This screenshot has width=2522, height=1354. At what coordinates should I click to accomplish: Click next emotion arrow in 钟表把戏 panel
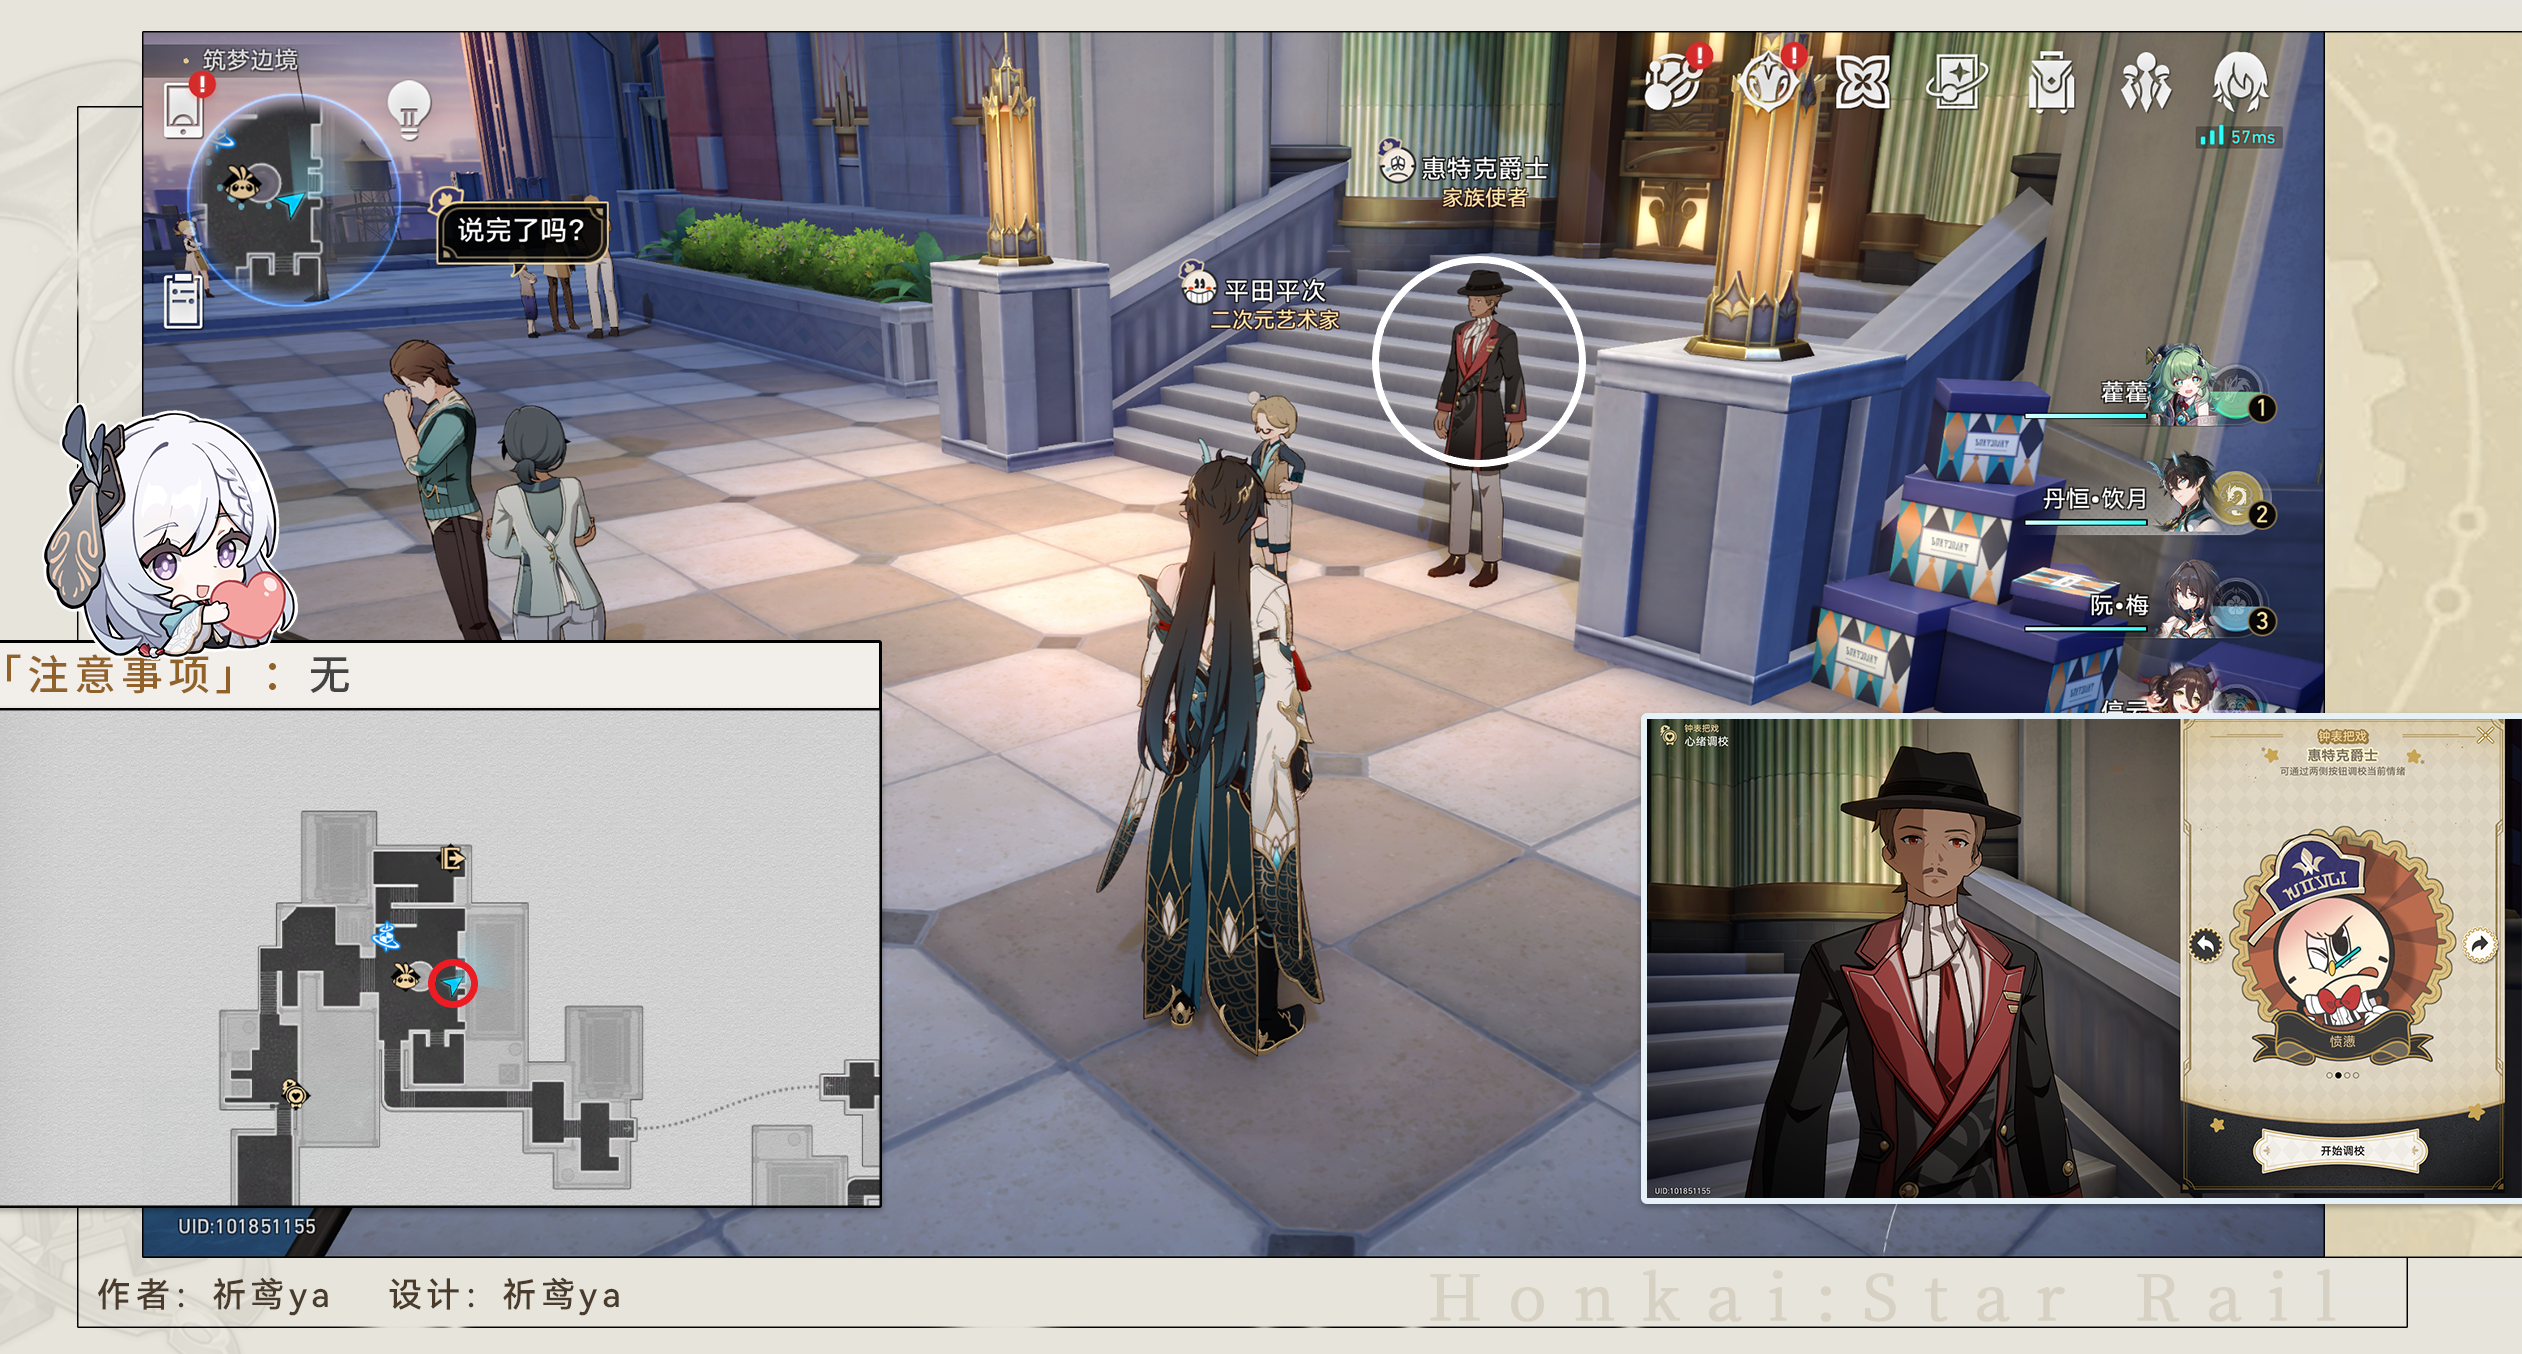pos(2479,944)
